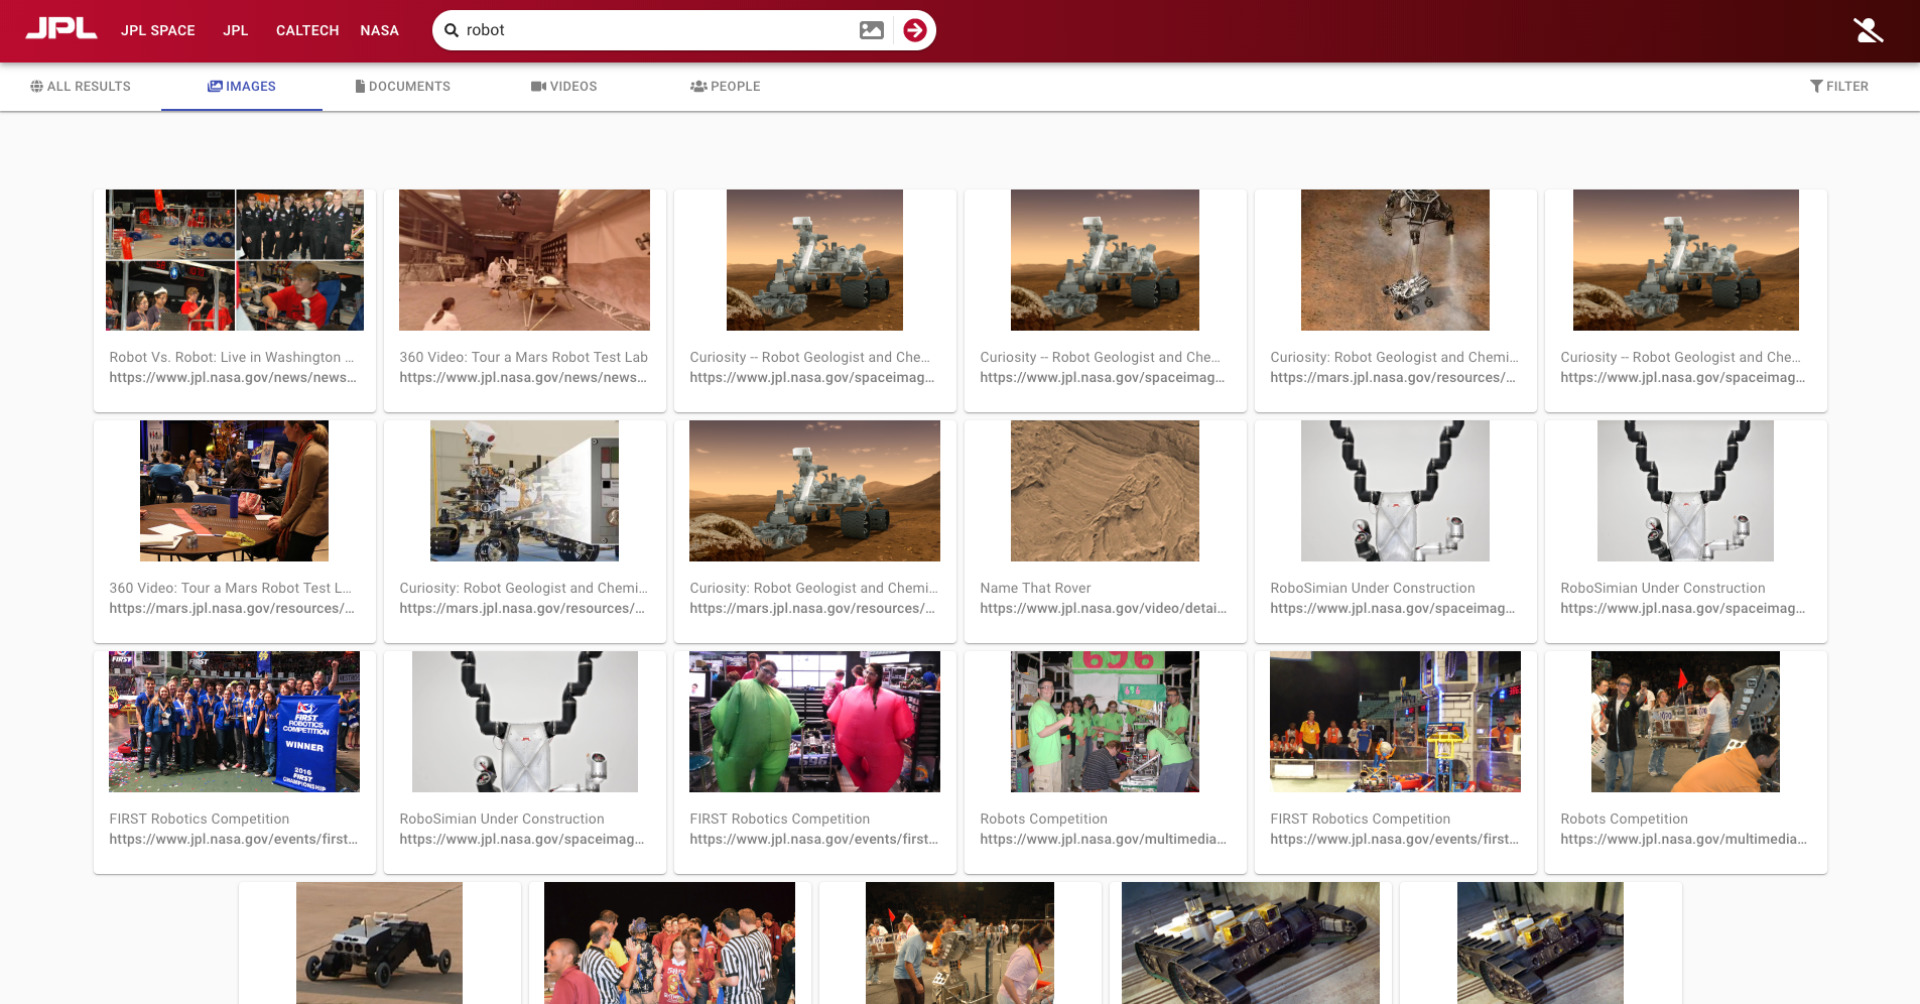Open the Filter options

pos(1839,86)
